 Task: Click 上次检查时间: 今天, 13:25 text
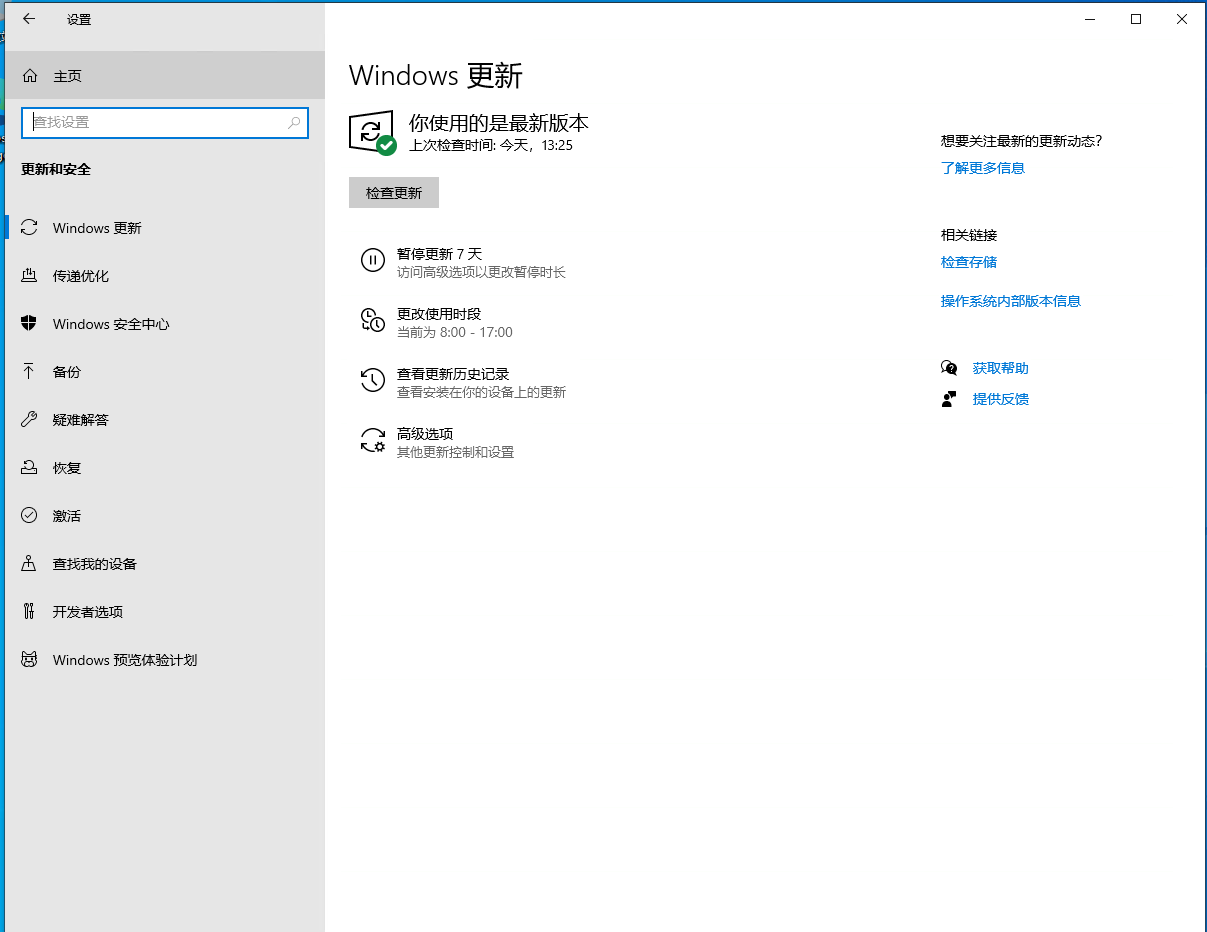[x=491, y=145]
